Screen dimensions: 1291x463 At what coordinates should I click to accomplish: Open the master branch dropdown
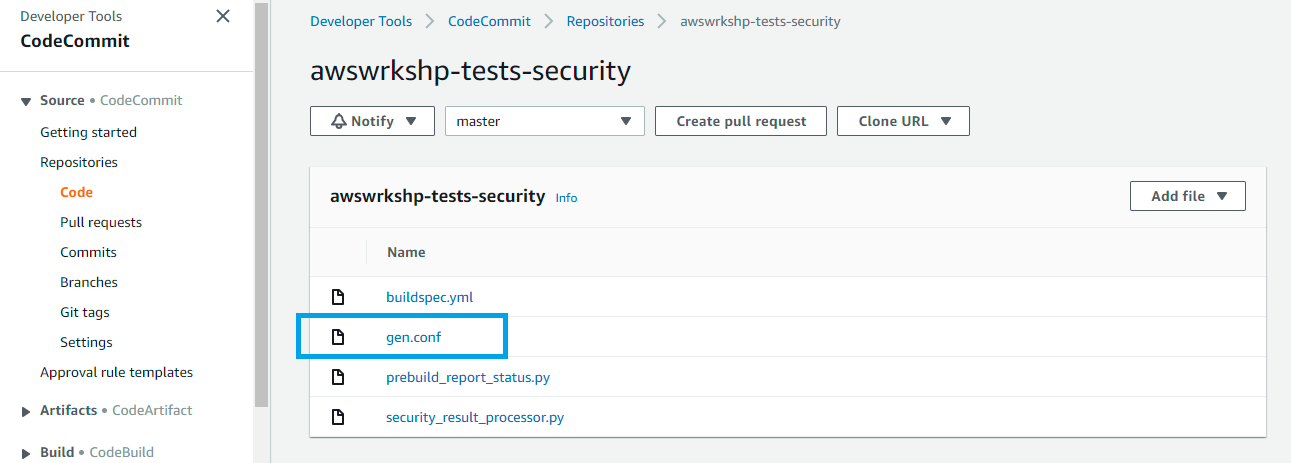point(545,121)
